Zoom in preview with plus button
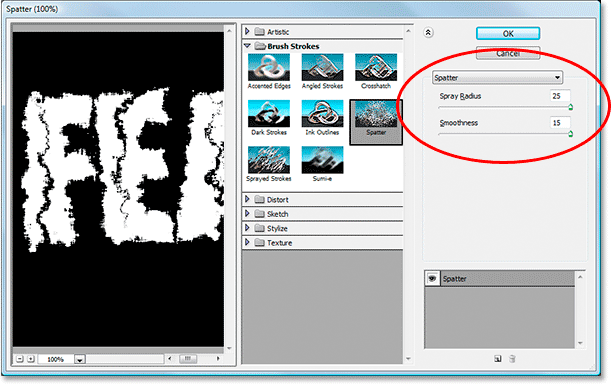 (x=31, y=359)
